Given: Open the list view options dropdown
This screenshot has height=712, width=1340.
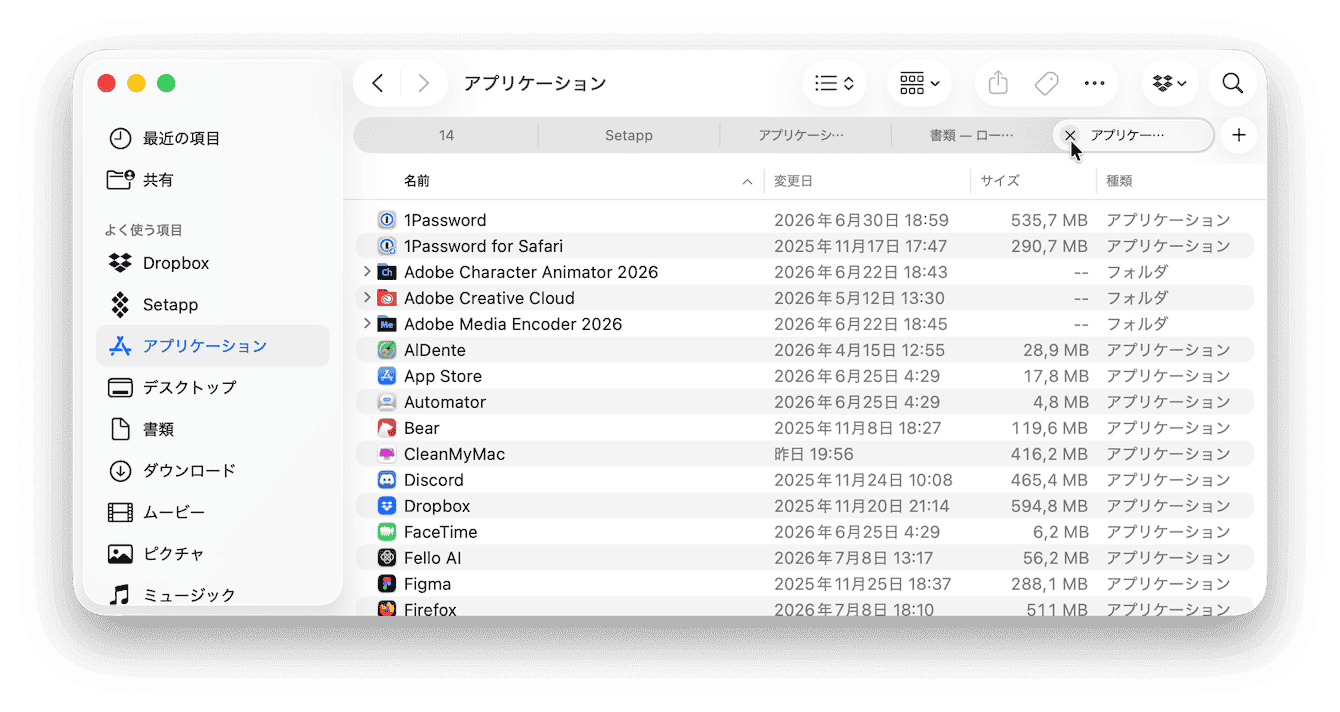Looking at the screenshot, I should point(834,84).
